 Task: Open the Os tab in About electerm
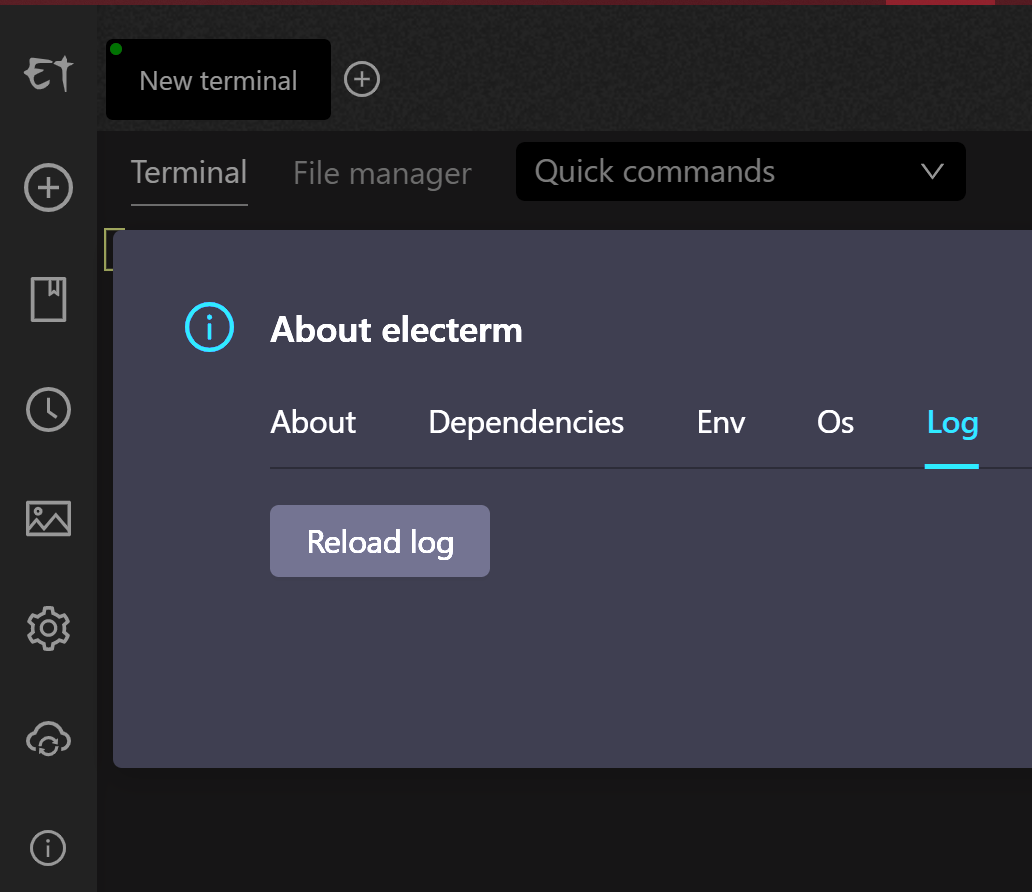(834, 422)
